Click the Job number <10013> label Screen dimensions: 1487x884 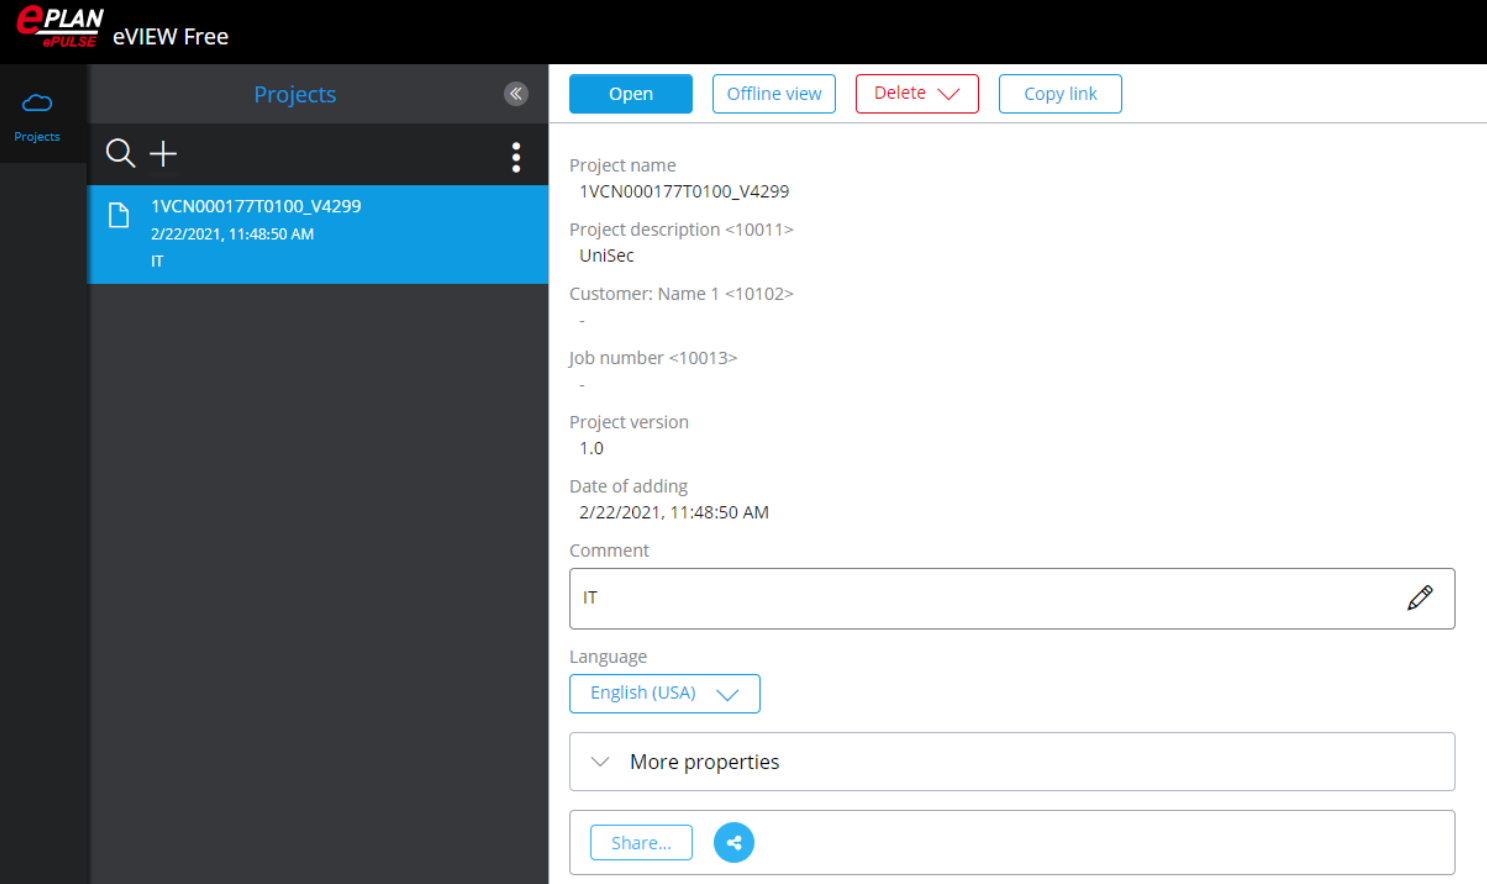(x=653, y=358)
